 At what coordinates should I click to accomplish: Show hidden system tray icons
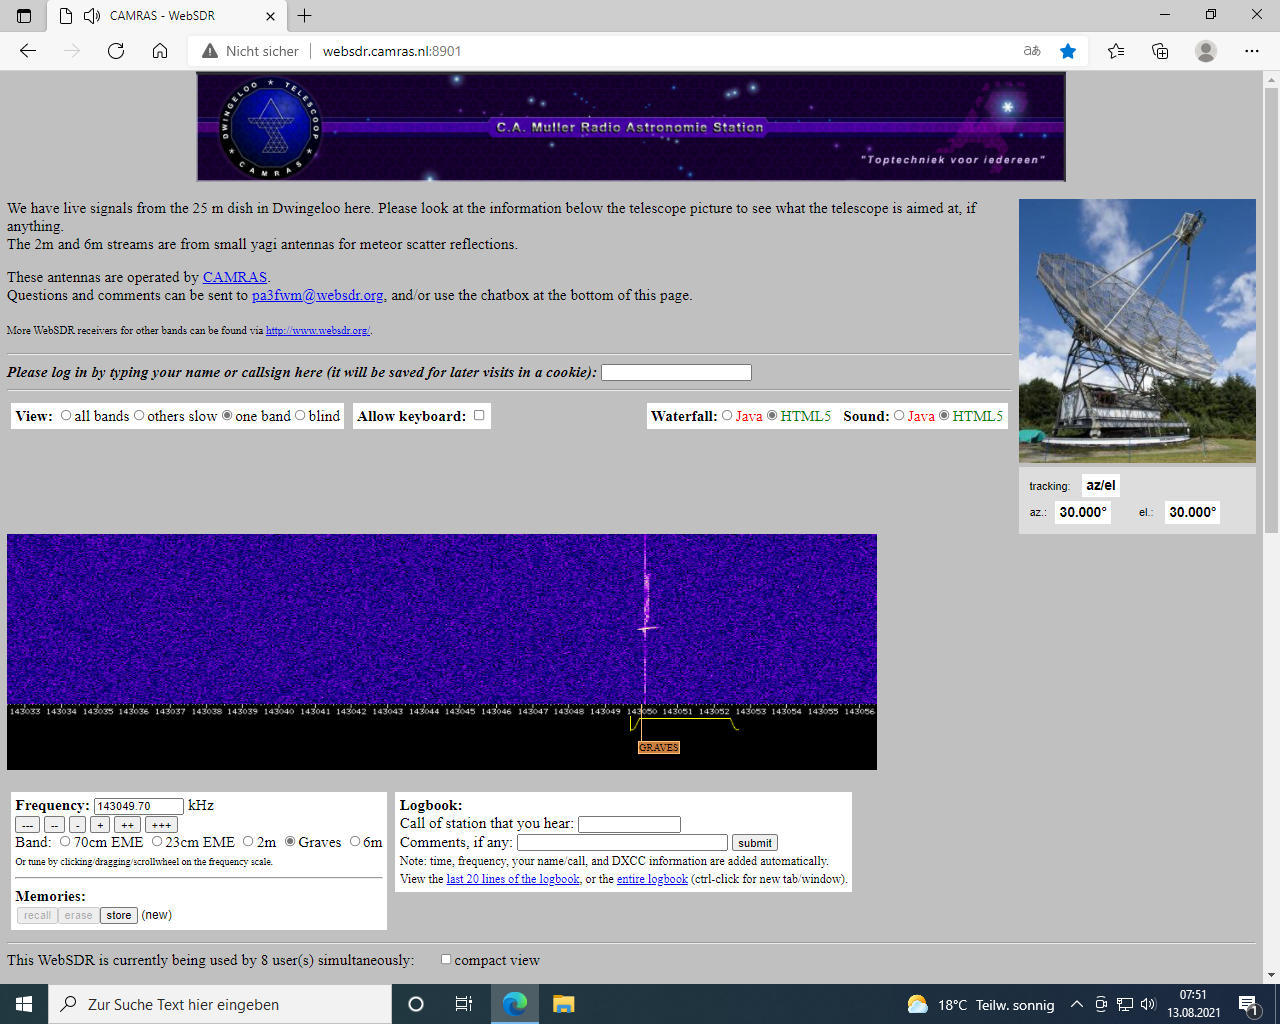pyautogui.click(x=1076, y=1004)
